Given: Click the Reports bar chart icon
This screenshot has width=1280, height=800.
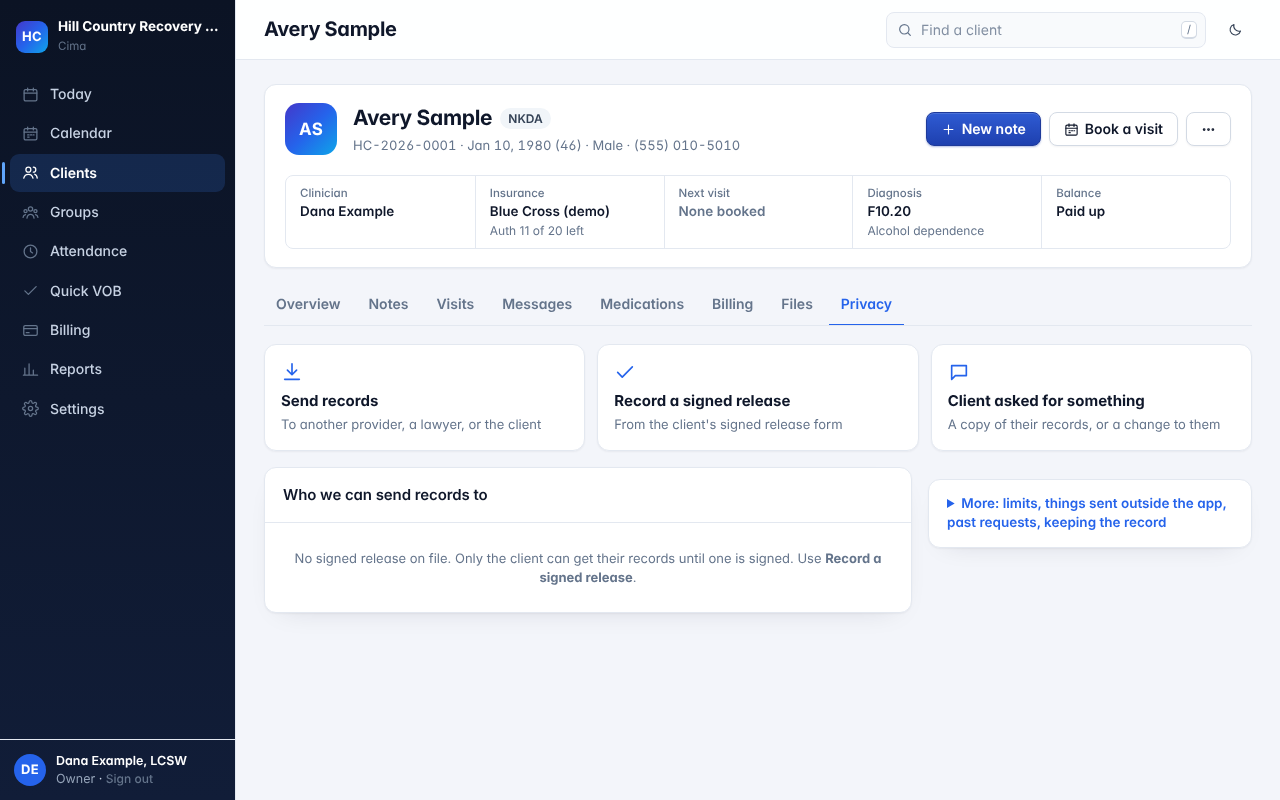Looking at the screenshot, I should click(30, 369).
